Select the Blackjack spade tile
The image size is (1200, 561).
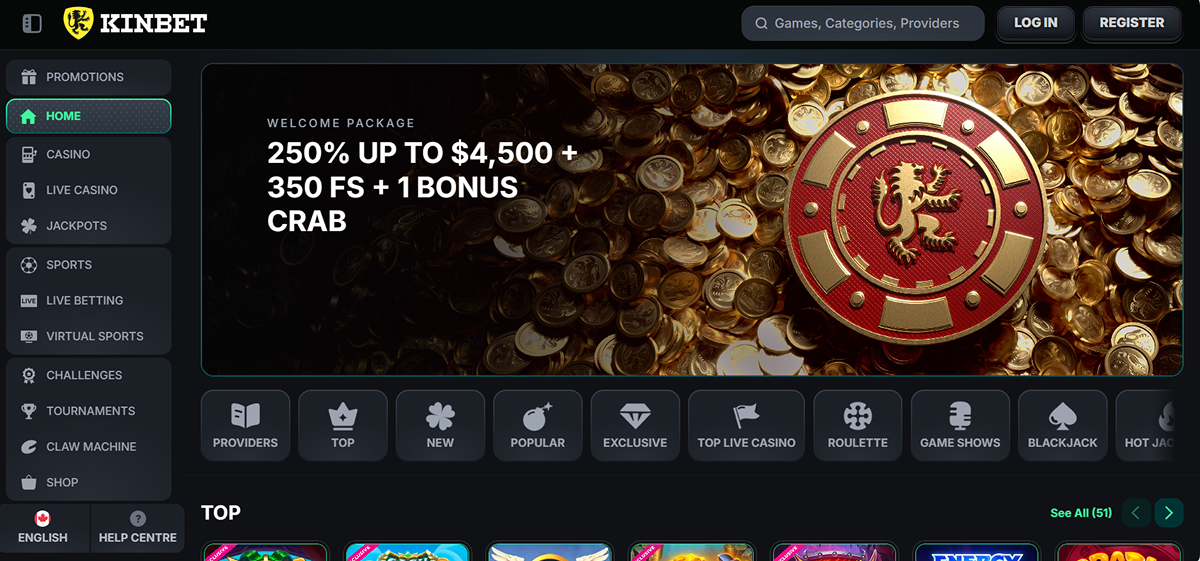point(1063,425)
